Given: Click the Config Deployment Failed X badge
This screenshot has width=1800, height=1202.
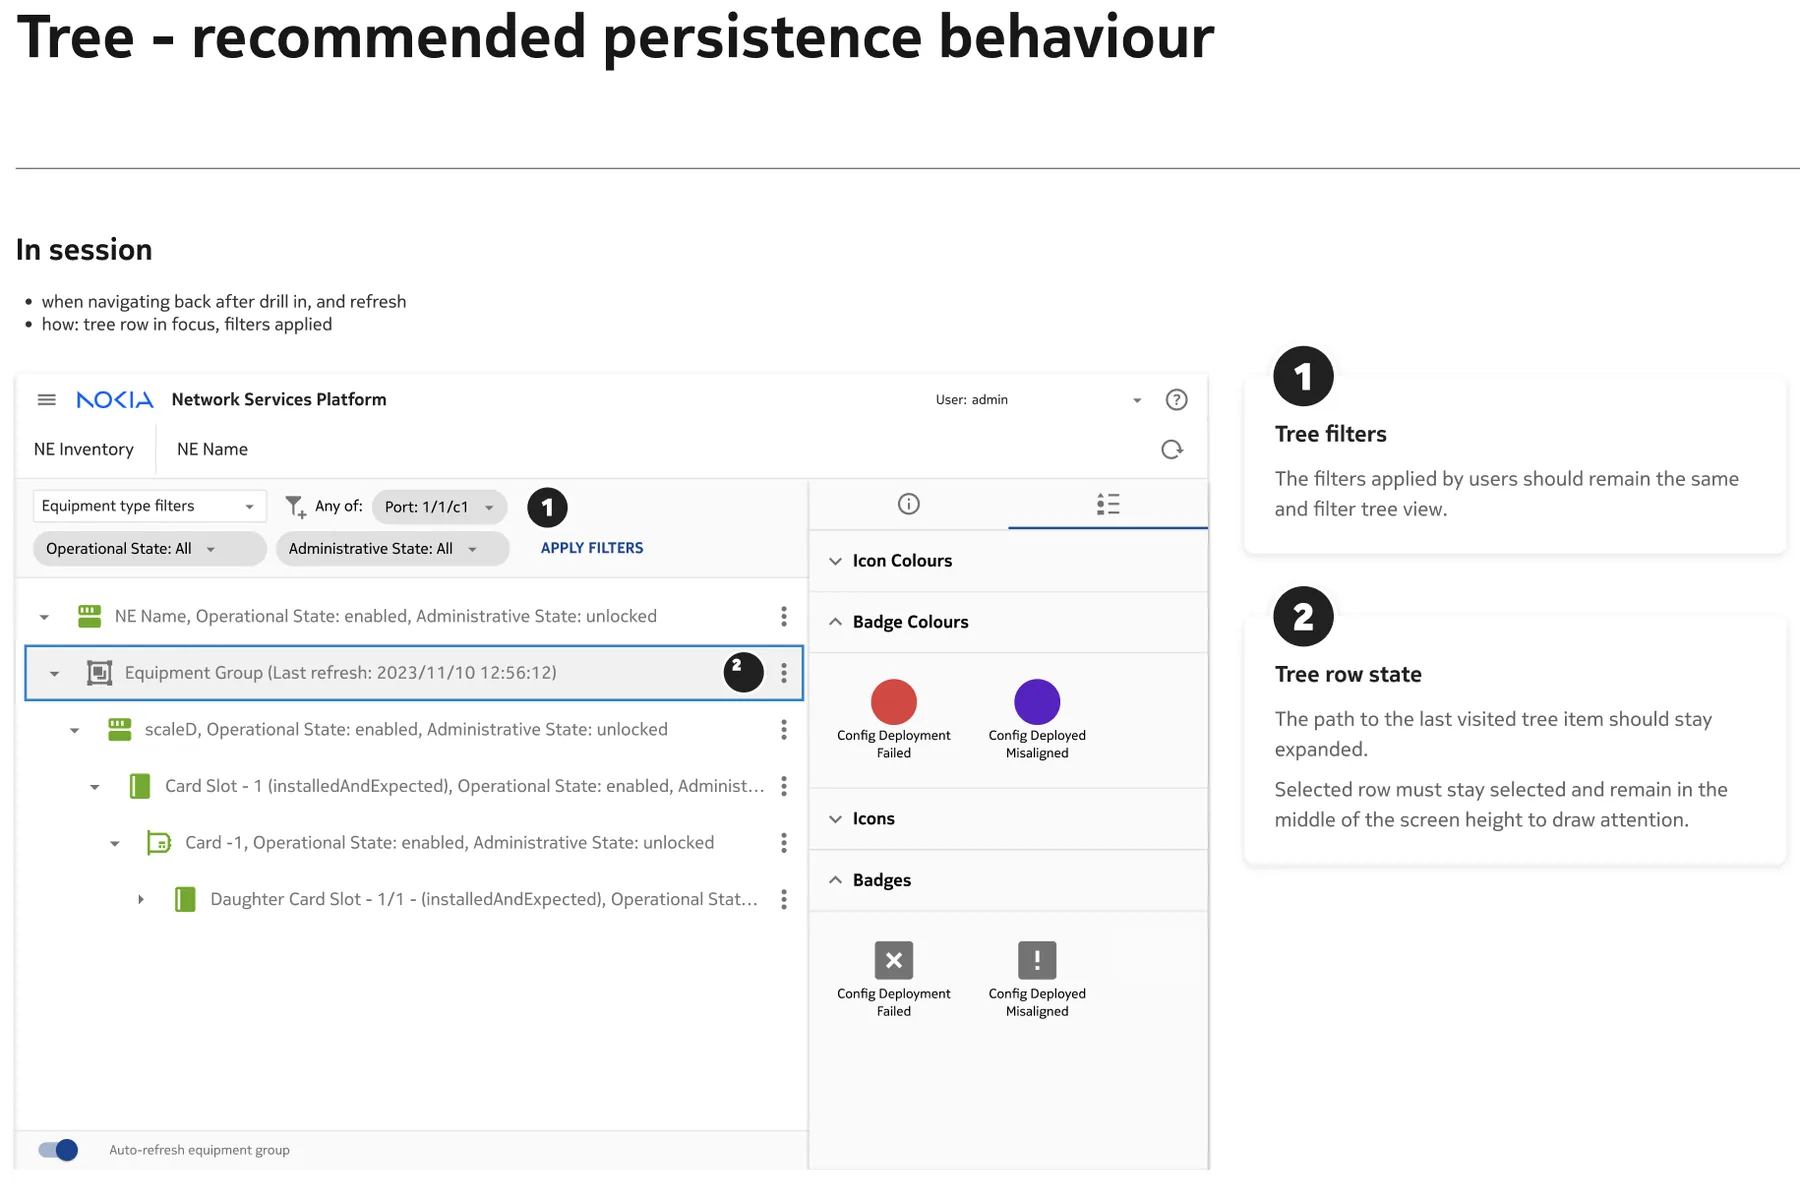Looking at the screenshot, I should (x=894, y=960).
